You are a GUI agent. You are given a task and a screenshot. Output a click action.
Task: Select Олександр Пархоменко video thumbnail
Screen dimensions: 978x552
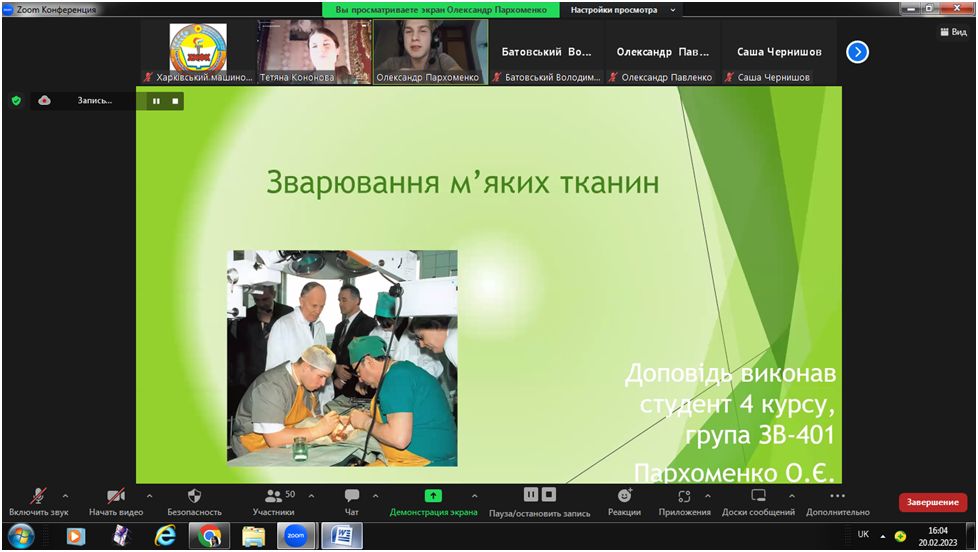tap(430, 52)
